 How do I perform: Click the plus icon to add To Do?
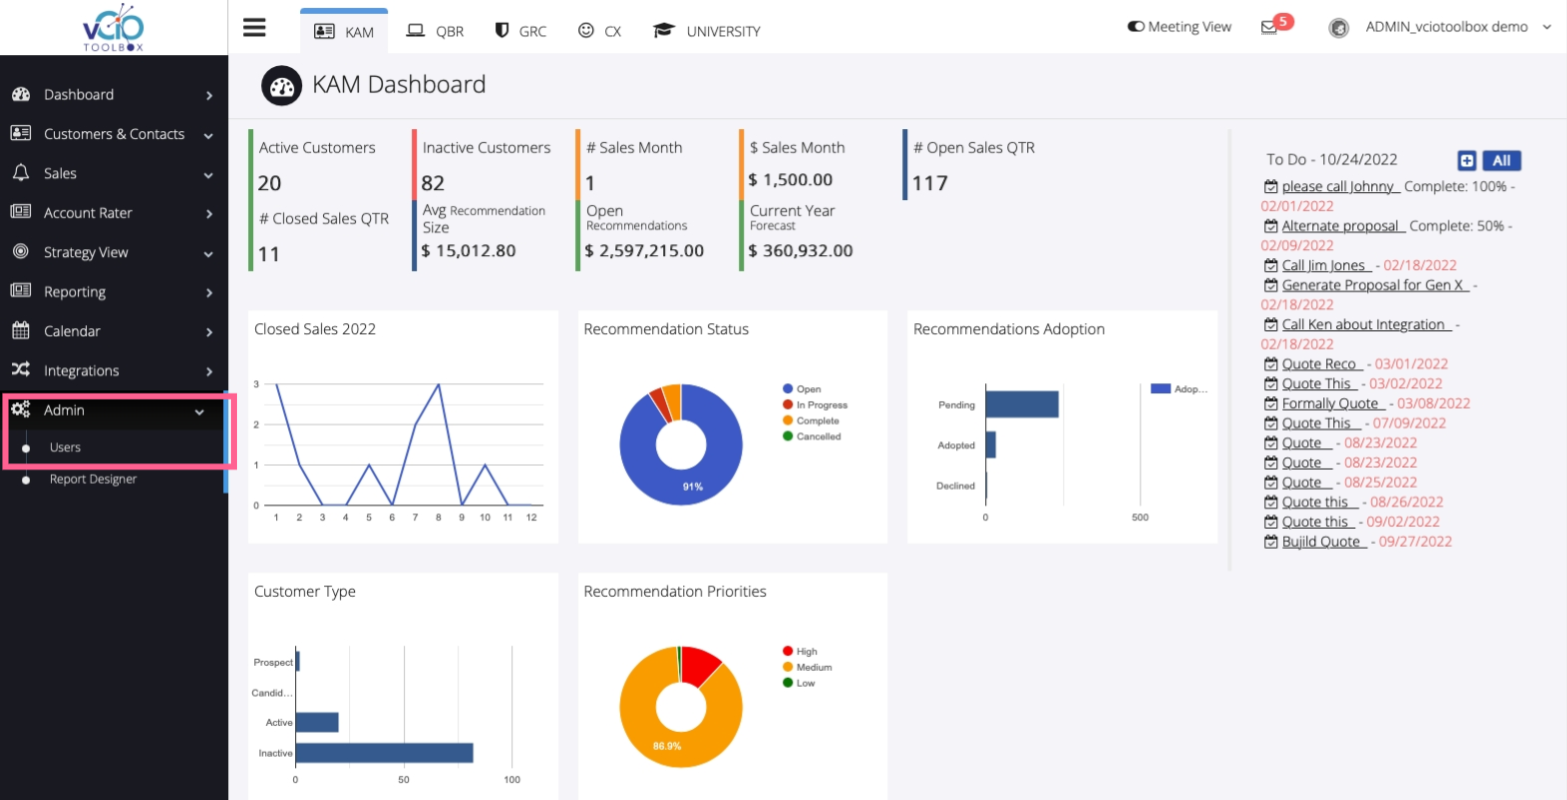(1466, 160)
